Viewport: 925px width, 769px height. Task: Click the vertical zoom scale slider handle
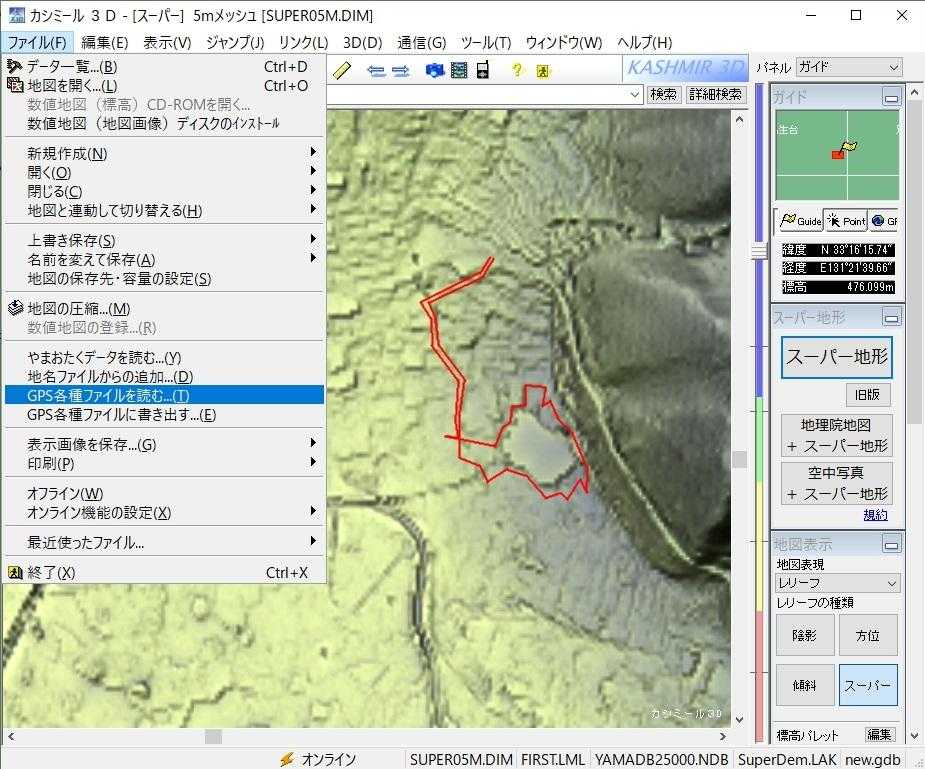click(760, 250)
